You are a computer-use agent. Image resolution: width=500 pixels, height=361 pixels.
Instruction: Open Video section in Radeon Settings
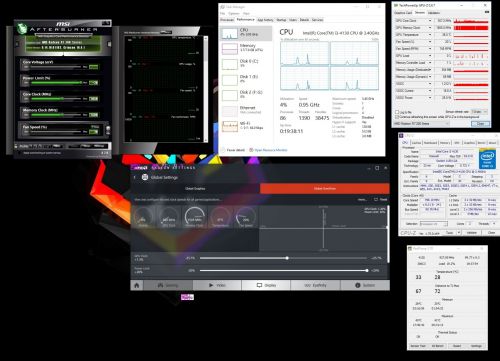click(x=217, y=285)
